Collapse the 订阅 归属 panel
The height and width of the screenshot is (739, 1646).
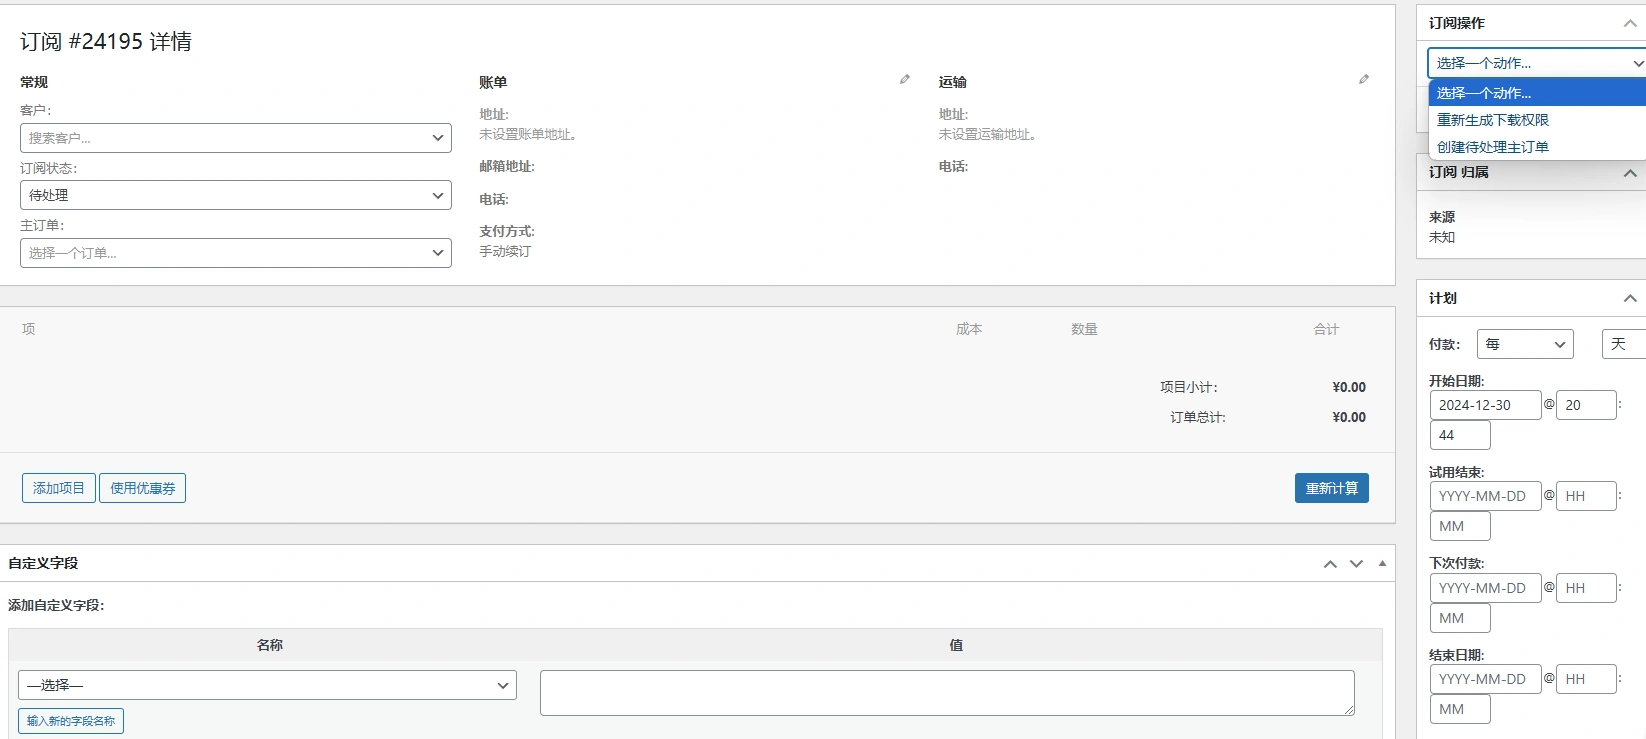(1630, 173)
